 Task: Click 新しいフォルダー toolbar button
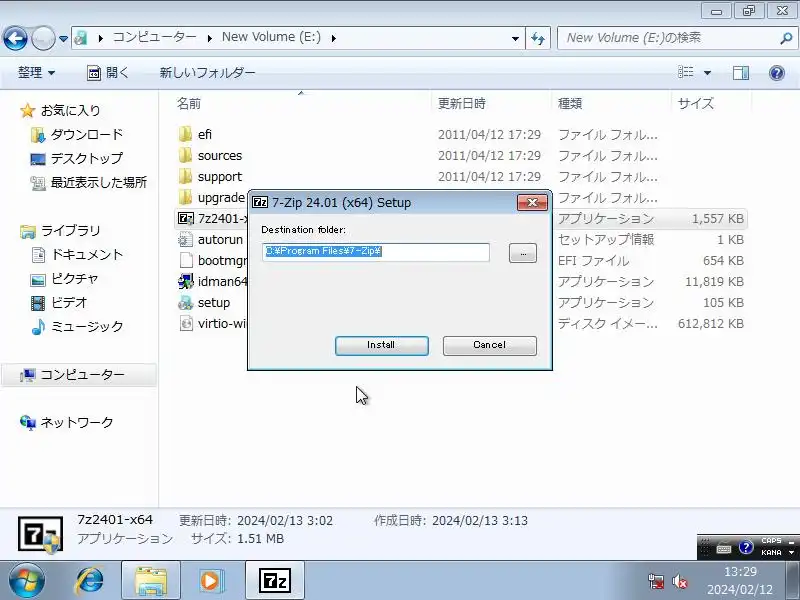point(207,73)
